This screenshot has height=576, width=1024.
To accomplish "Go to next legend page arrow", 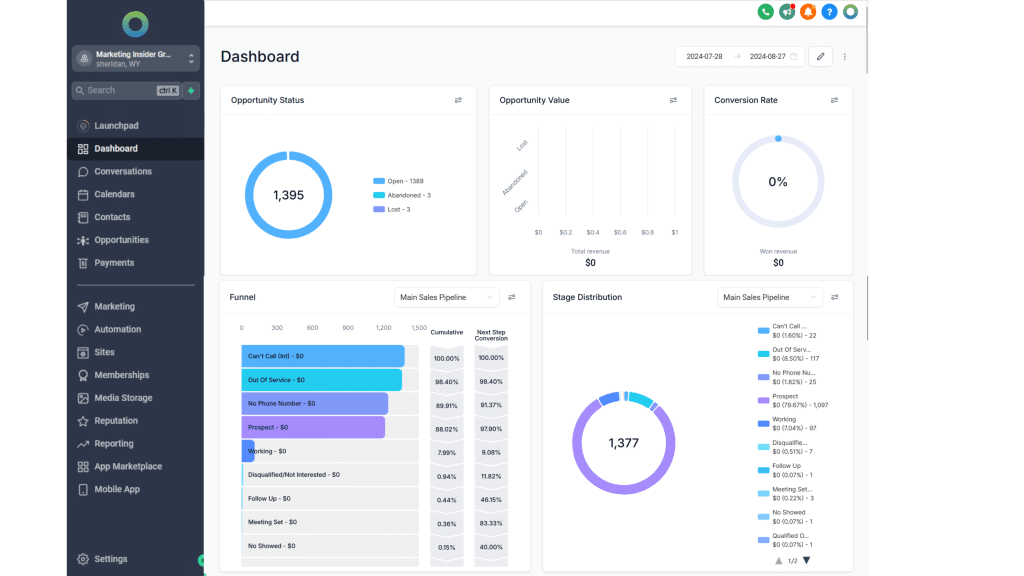I will point(807,561).
